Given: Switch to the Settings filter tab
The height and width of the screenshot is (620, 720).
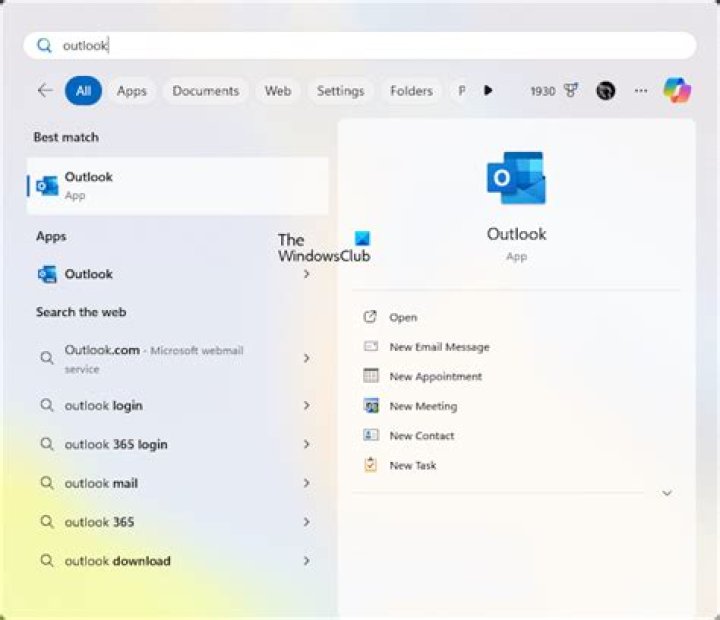Looking at the screenshot, I should click(340, 91).
